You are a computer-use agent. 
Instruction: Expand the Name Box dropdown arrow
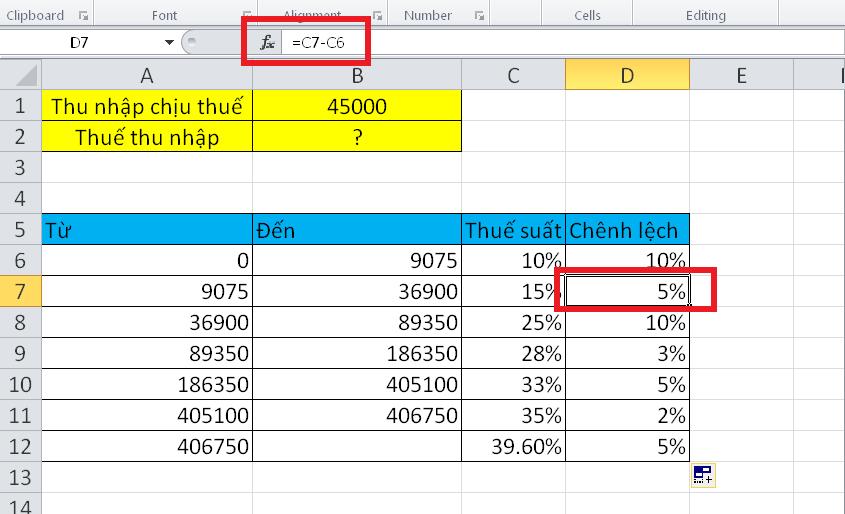(x=169, y=42)
